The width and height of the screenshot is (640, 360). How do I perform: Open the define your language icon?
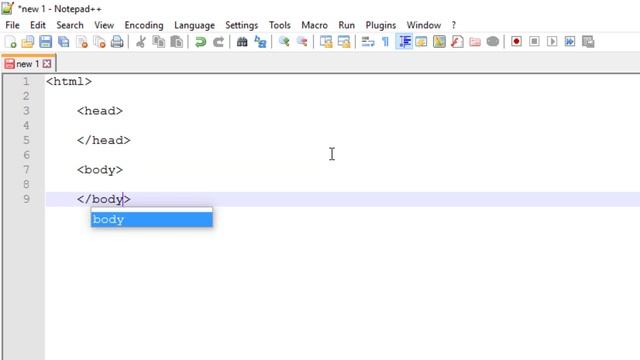coord(421,42)
